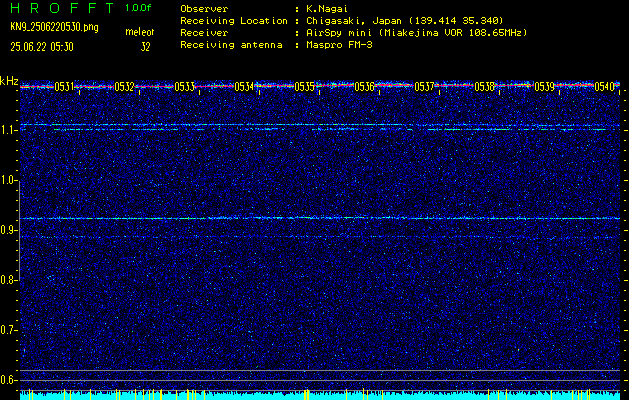Screen dimensions: 629x400
Task: Click the 0531 time marker
Action: [x=64, y=87]
